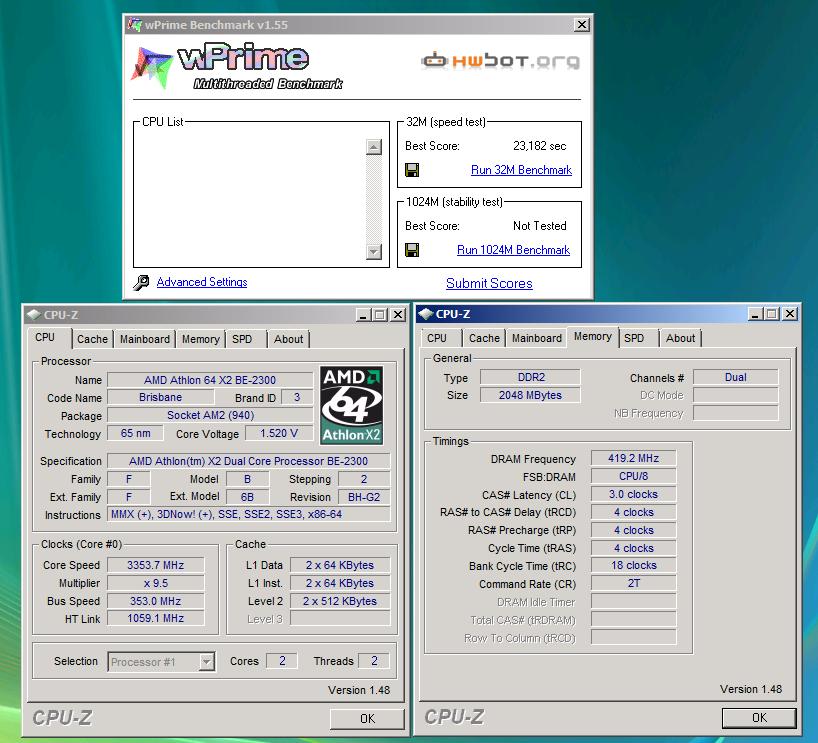Click the Not Tested score text
The width and height of the screenshot is (818, 743).
pos(539,226)
